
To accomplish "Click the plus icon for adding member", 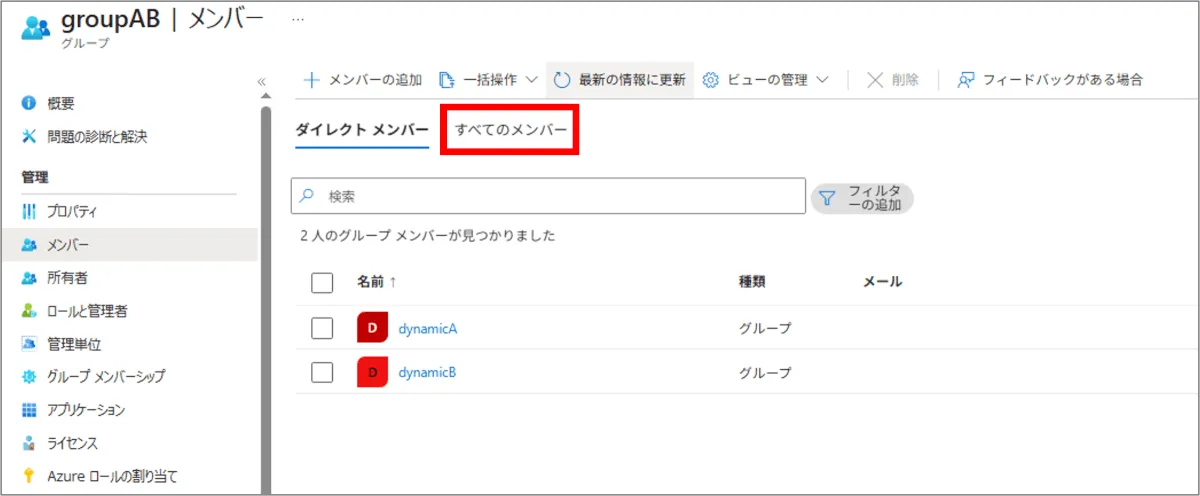I will 312,80.
